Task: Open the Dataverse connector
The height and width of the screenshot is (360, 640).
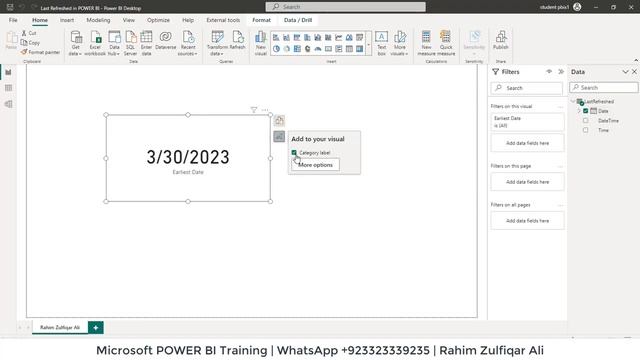Action: pos(165,41)
